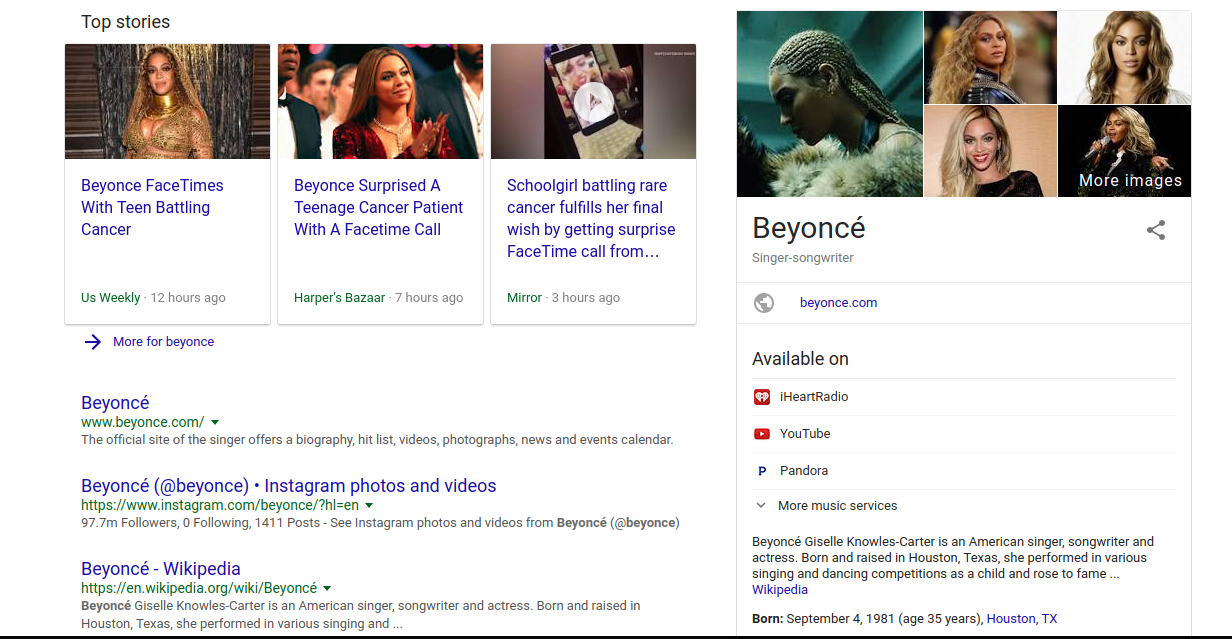Click the Available on heading
This screenshot has width=1232, height=639.
800,359
